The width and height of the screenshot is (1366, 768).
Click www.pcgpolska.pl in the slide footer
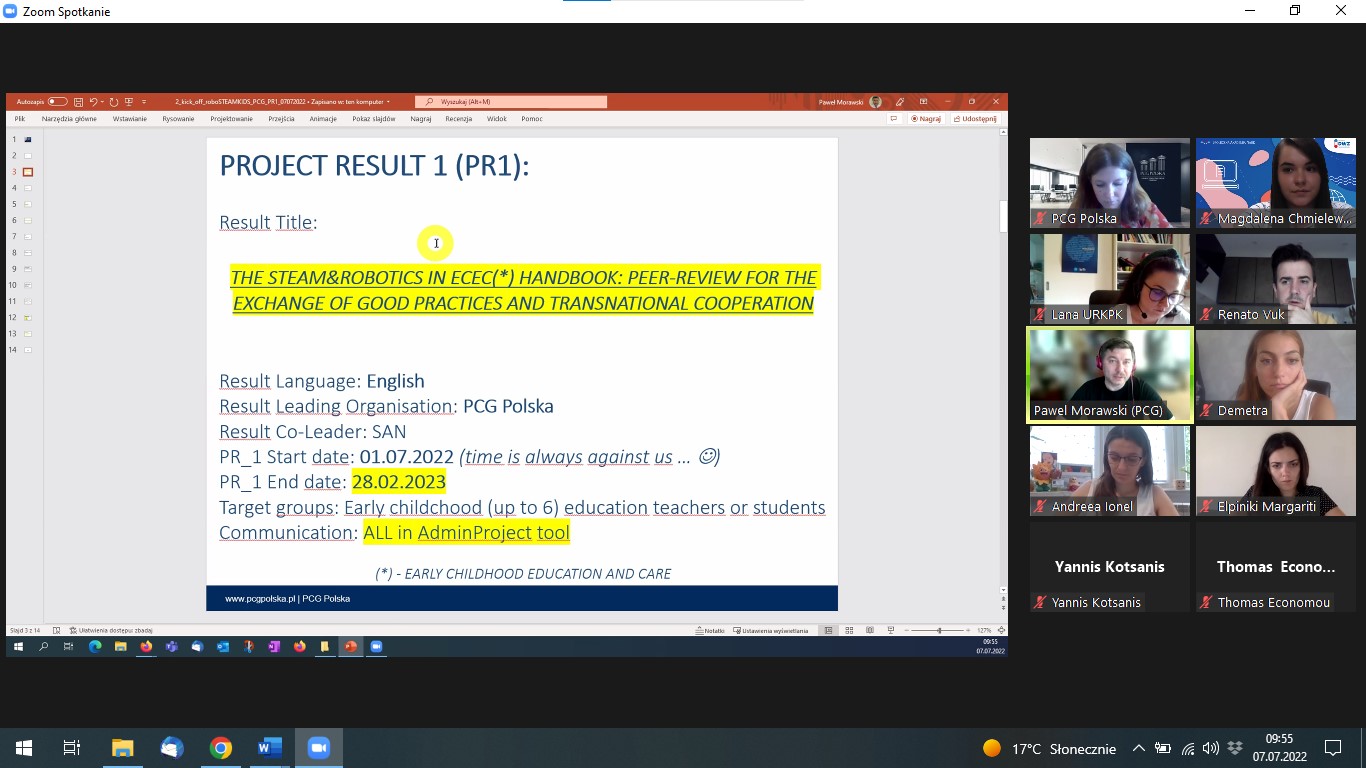click(x=260, y=598)
